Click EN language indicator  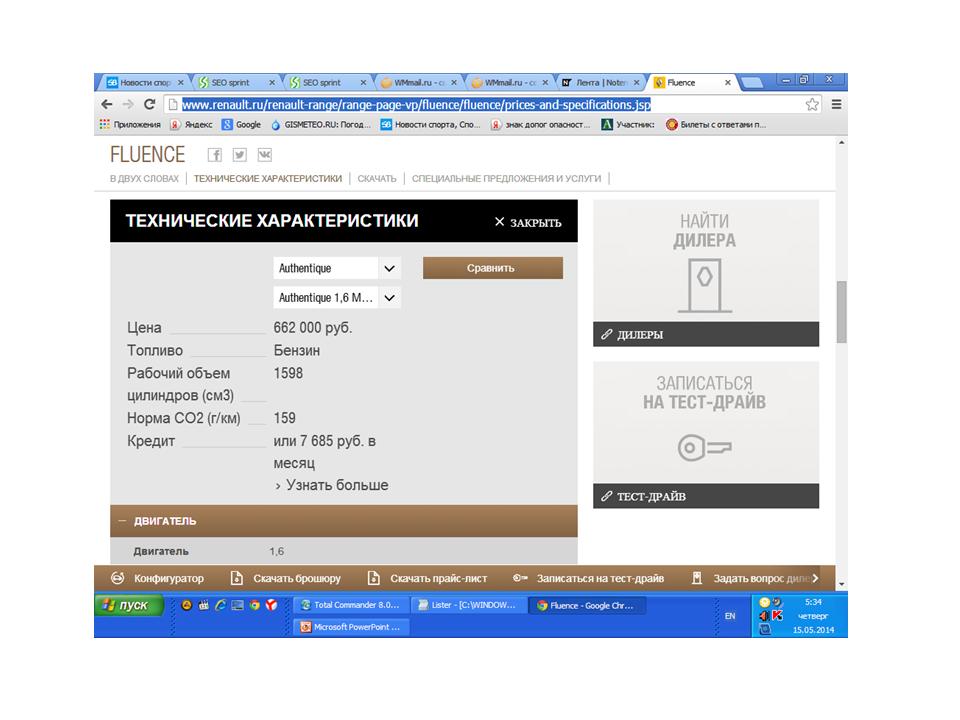click(x=730, y=616)
